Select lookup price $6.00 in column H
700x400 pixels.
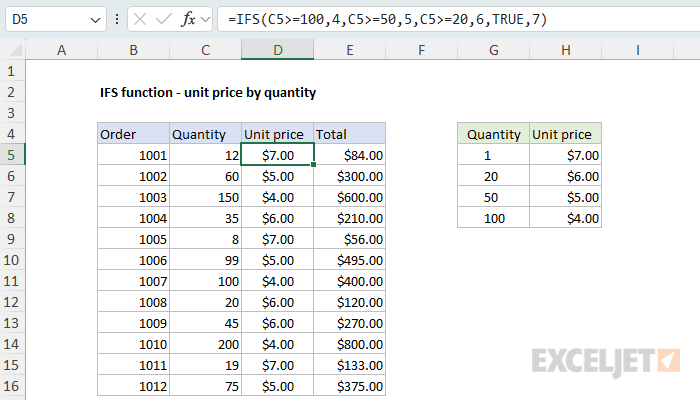point(566,176)
